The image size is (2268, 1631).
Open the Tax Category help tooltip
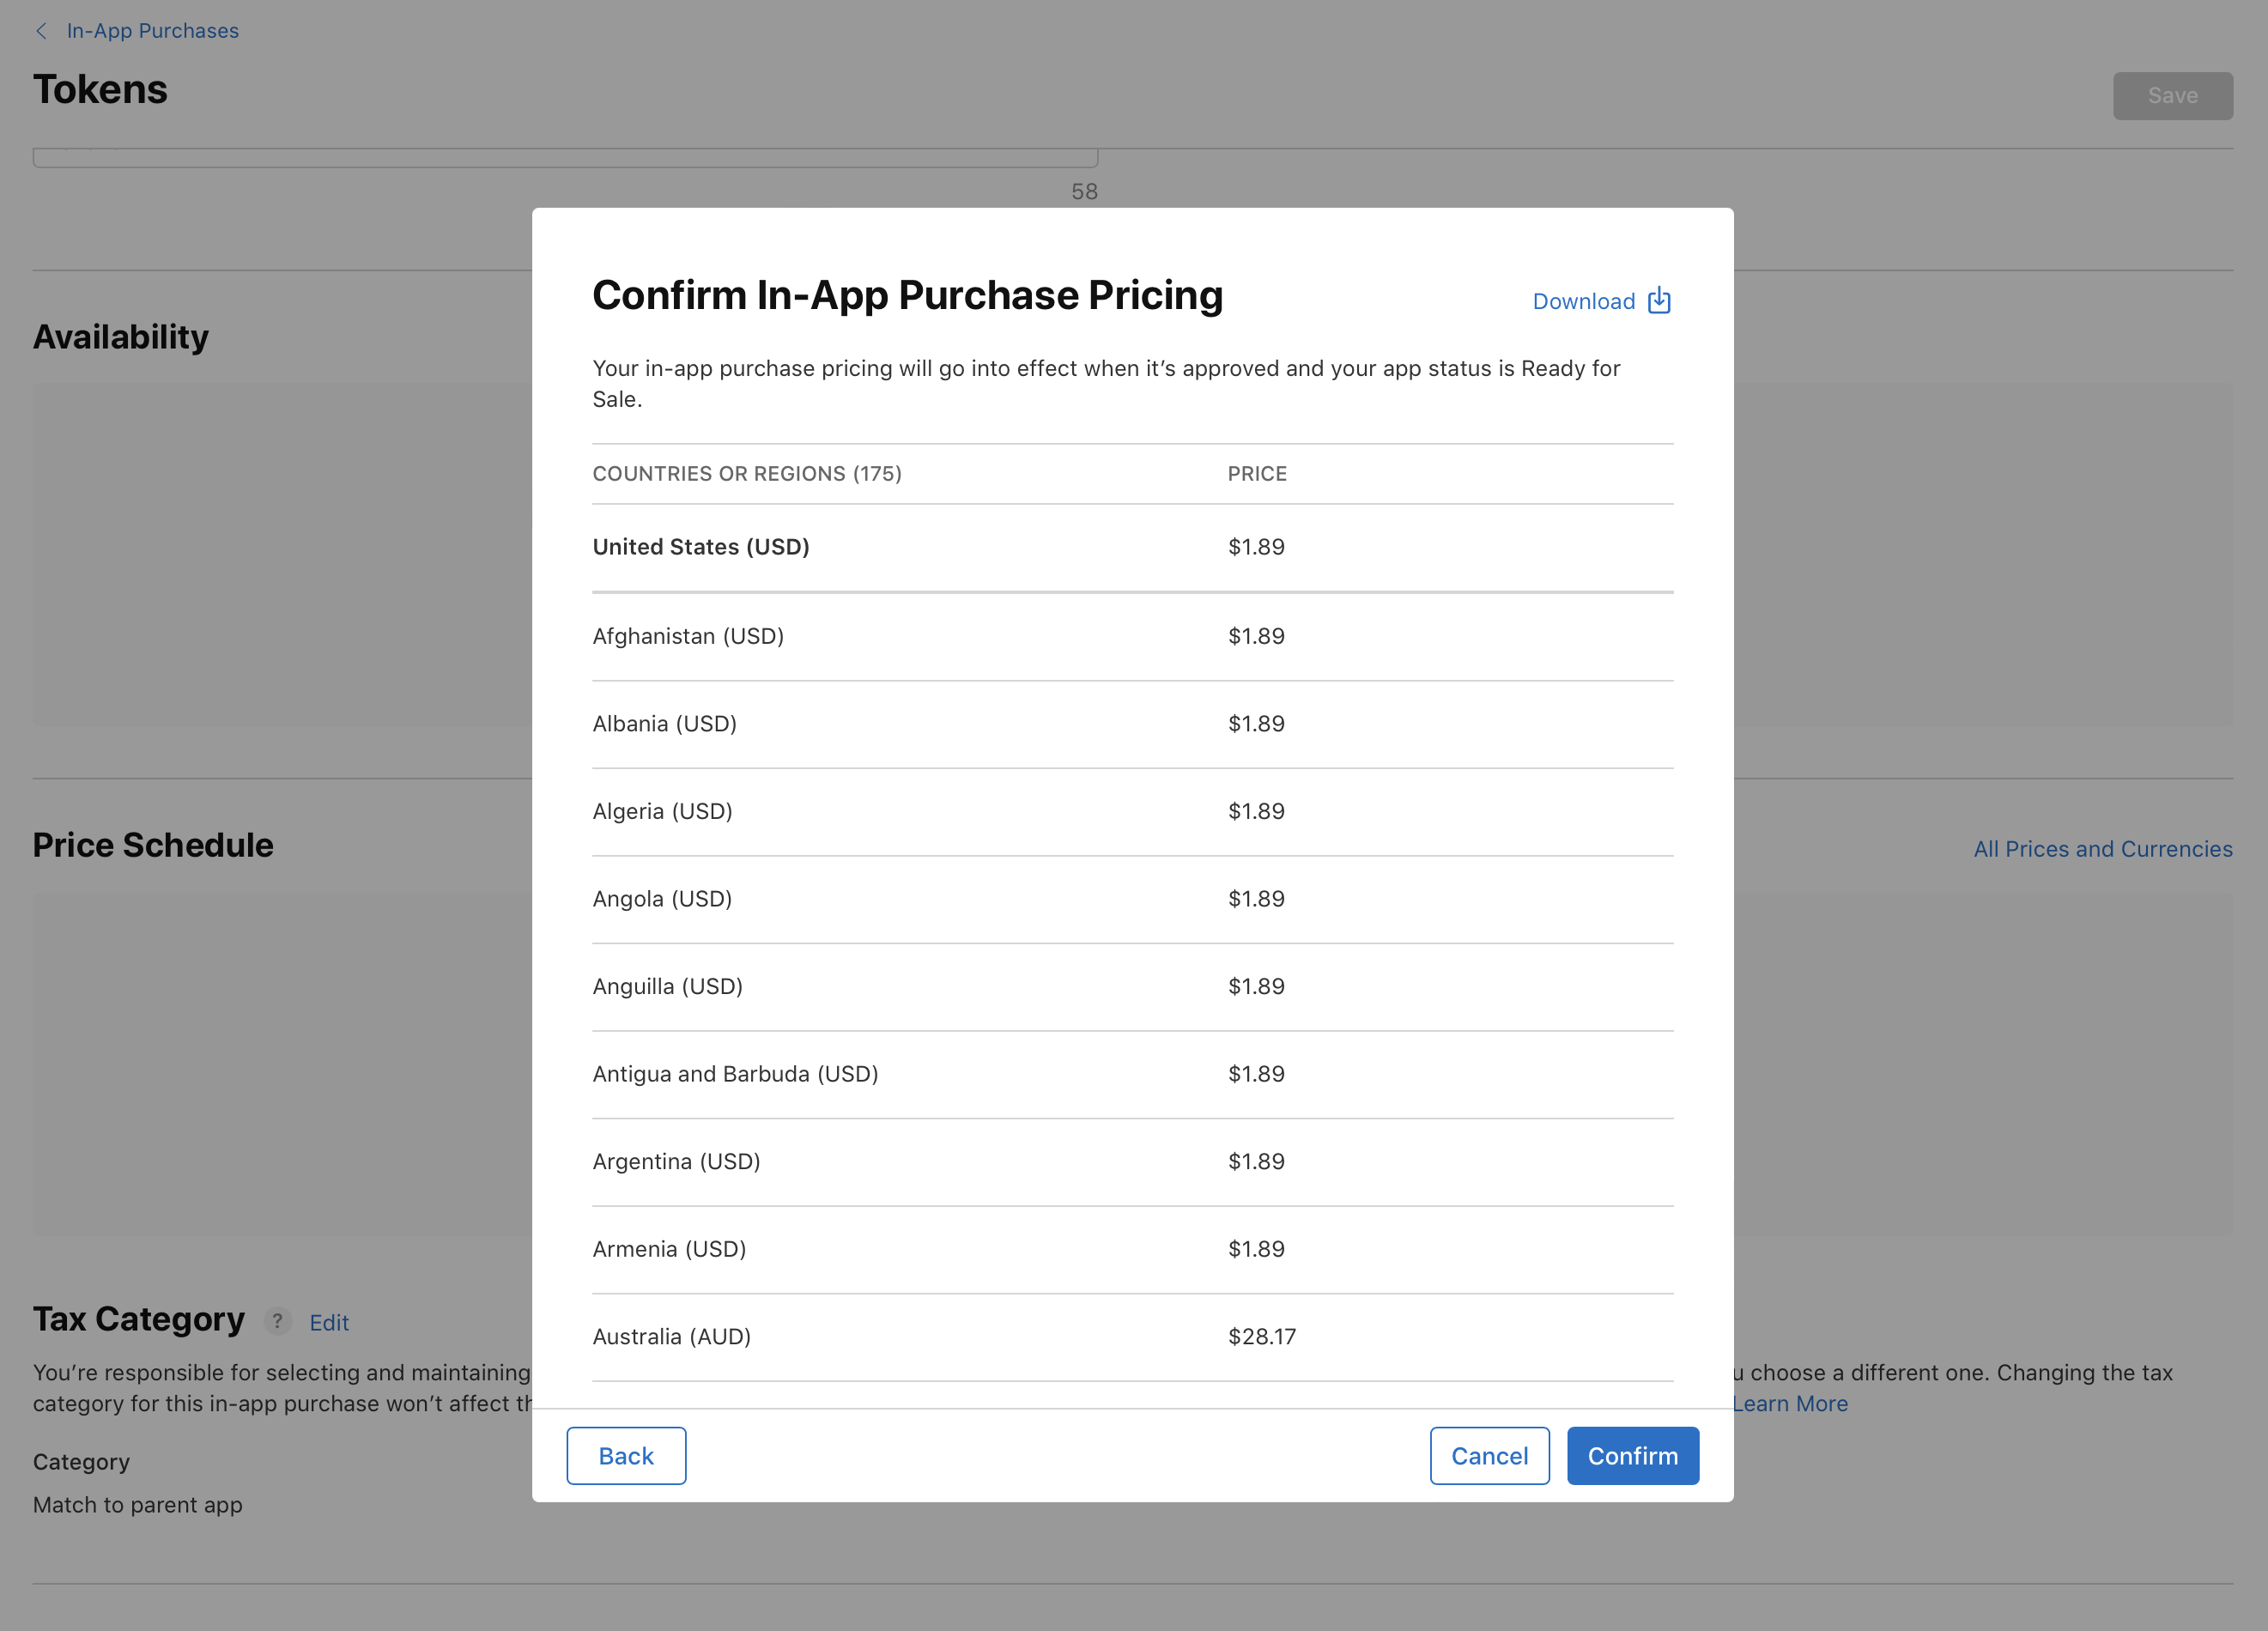pyautogui.click(x=277, y=1321)
